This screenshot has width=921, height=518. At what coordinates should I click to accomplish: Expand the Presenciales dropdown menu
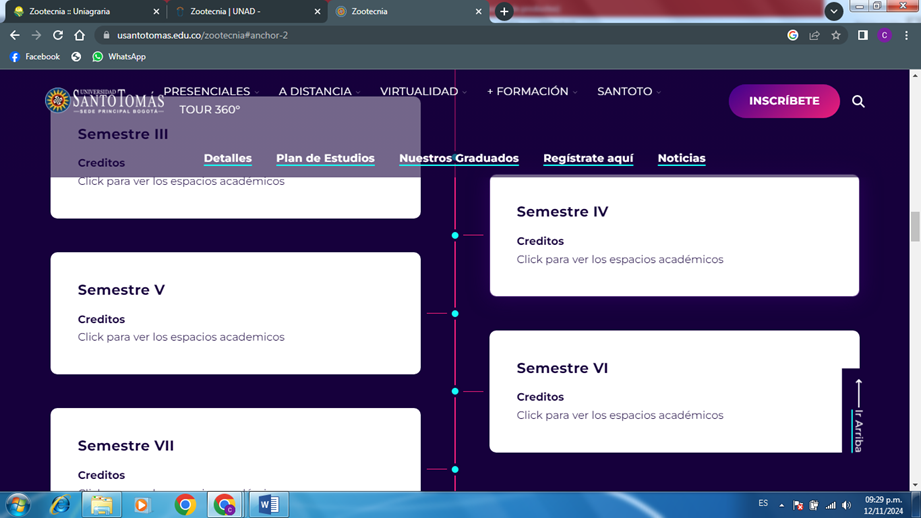click(210, 91)
